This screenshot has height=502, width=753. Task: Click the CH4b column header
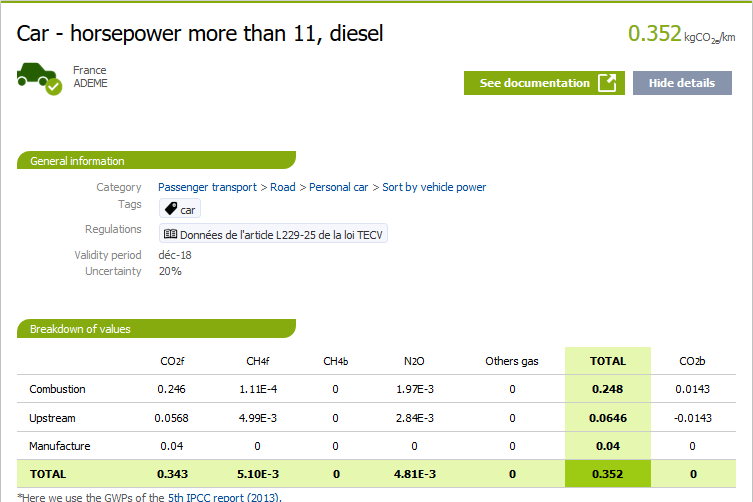click(x=336, y=361)
